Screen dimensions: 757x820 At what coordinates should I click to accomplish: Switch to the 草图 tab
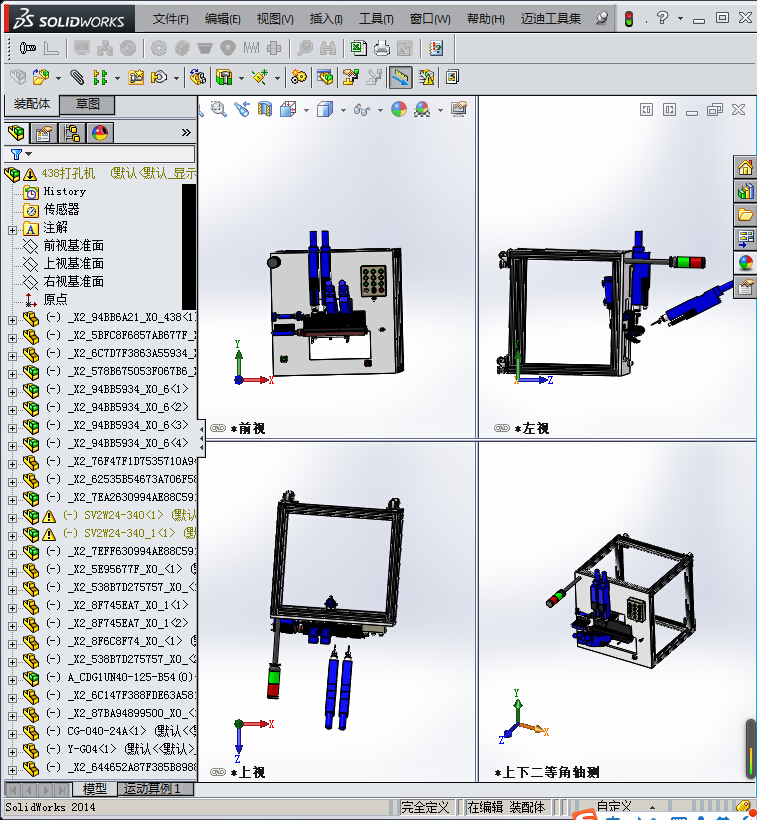coord(87,104)
